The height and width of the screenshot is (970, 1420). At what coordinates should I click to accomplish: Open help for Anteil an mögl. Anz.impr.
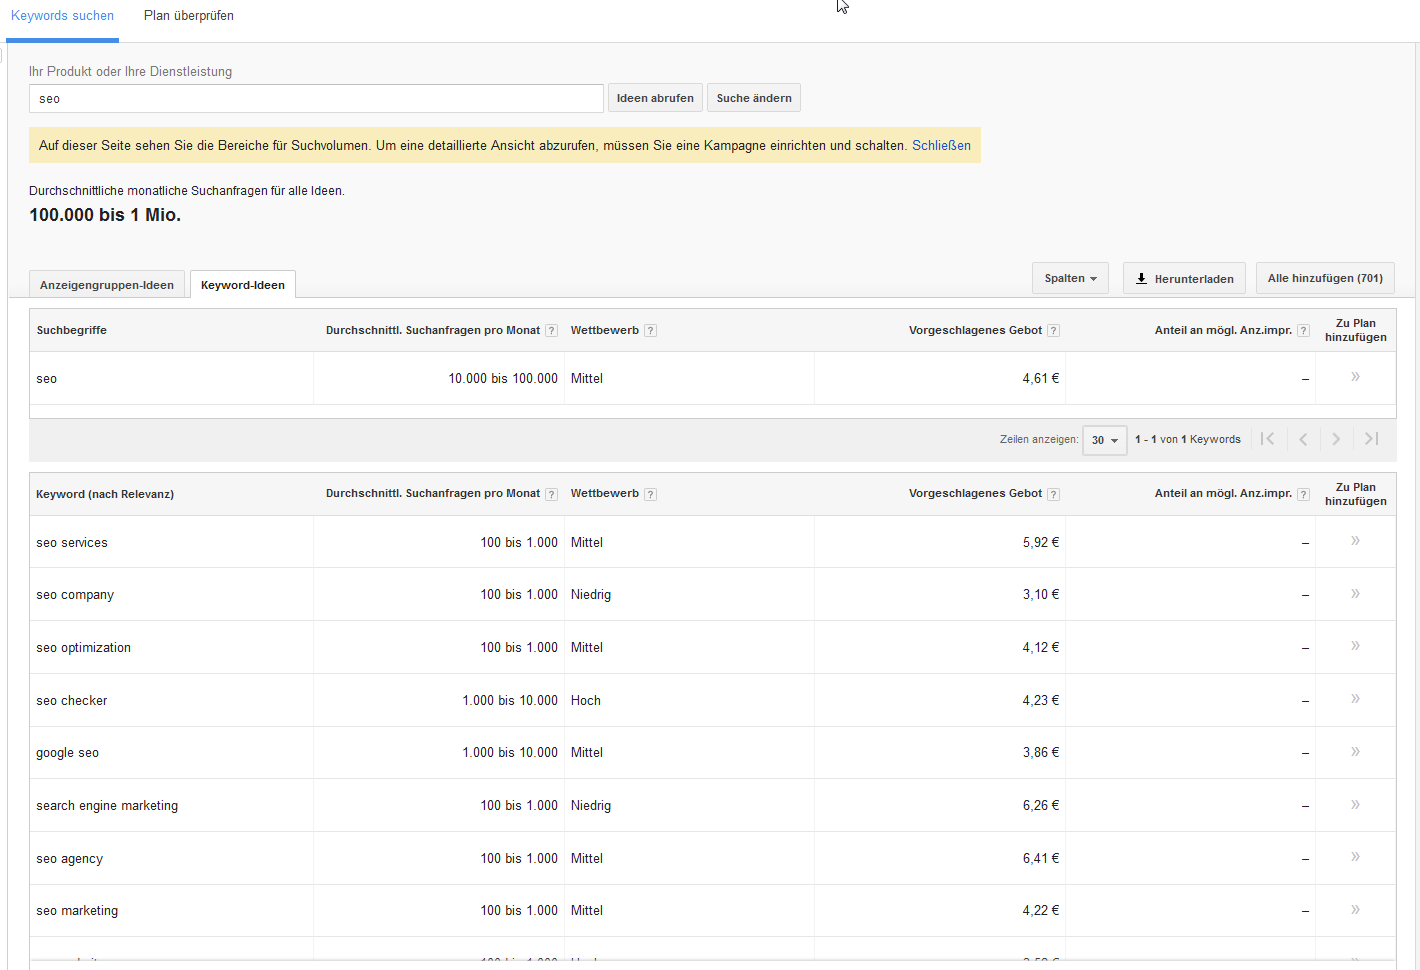click(x=1302, y=329)
